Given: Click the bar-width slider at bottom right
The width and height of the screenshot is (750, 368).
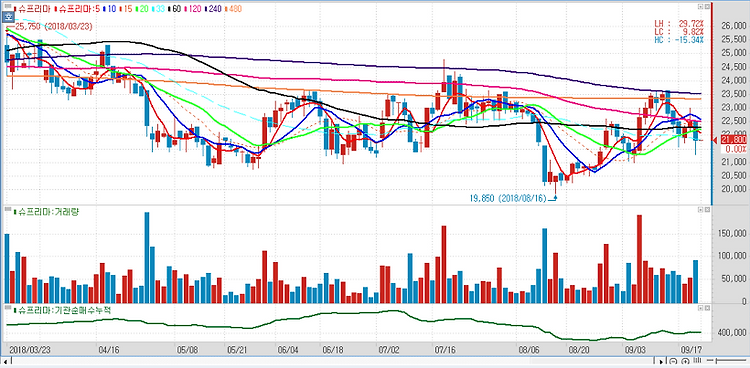Looking at the screenshot, I should 726,360.
